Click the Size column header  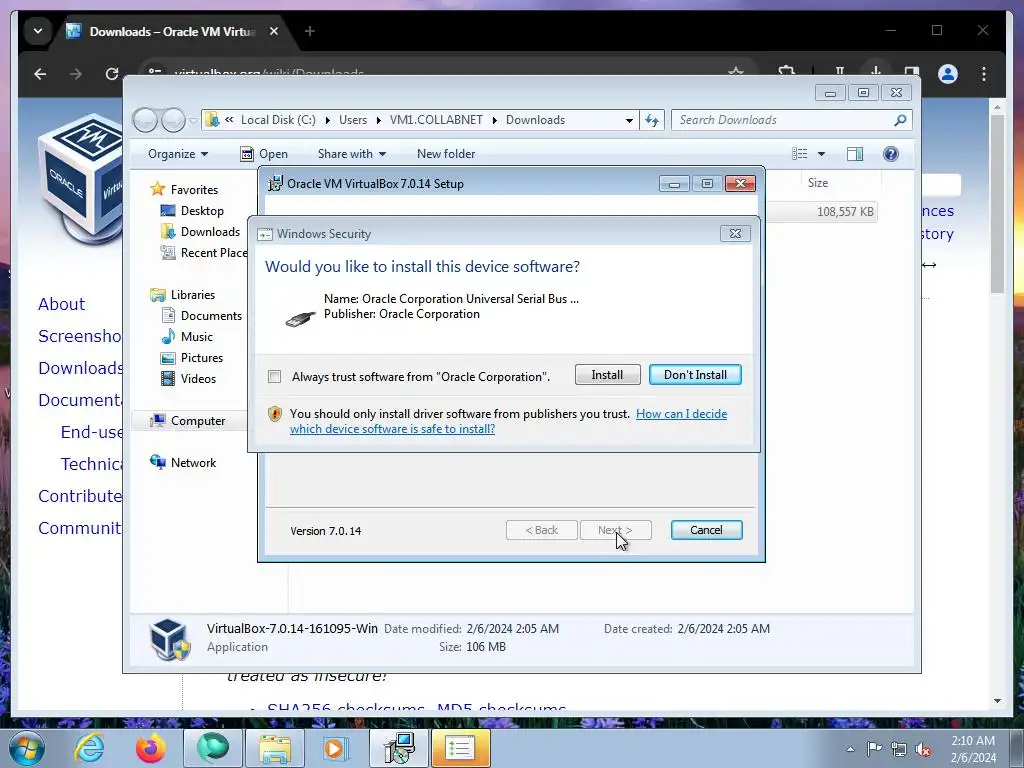click(x=818, y=183)
